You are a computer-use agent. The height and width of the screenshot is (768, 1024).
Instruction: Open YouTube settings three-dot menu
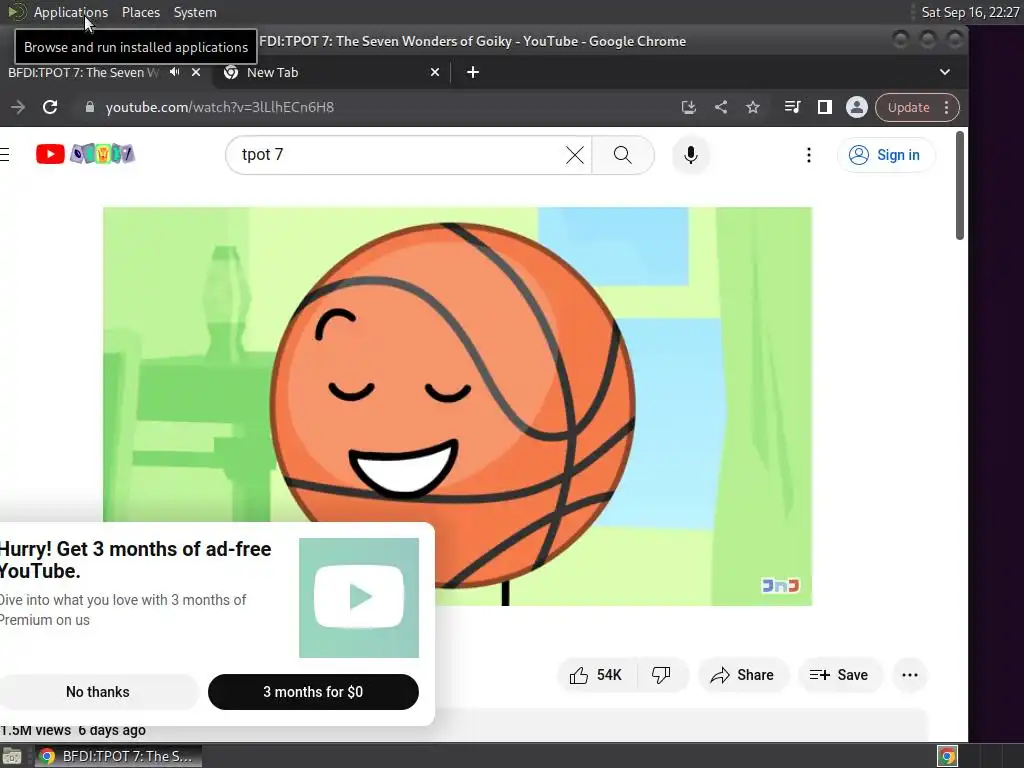808,155
